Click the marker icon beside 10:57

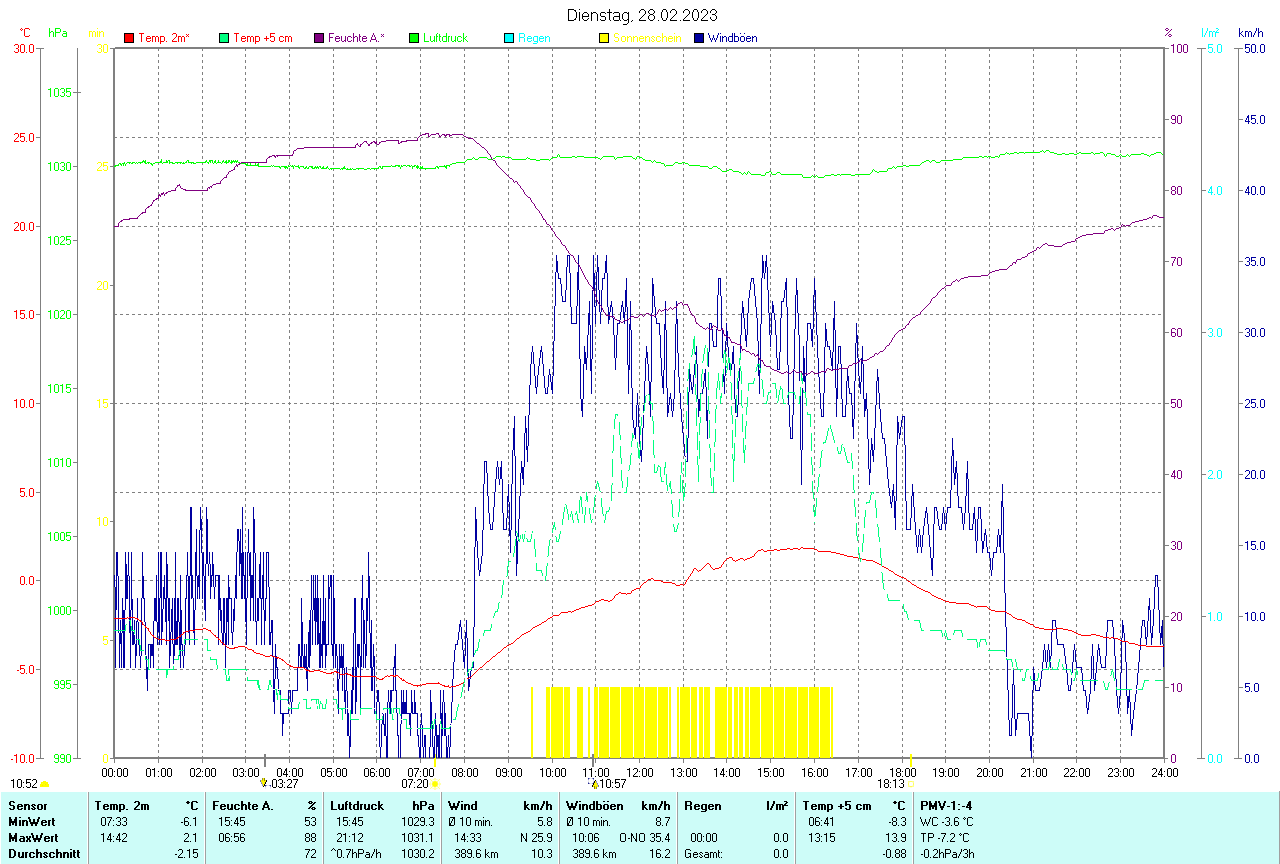tap(594, 784)
